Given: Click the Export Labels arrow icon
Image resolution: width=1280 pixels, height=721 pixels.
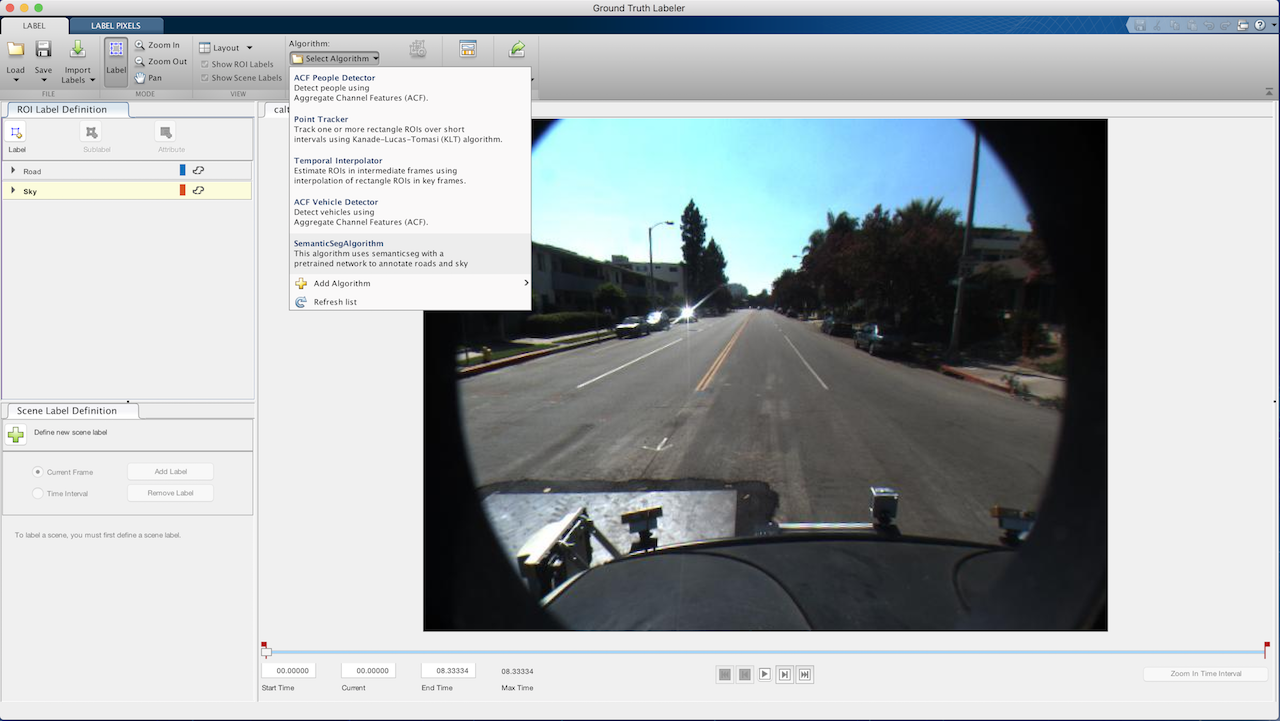Looking at the screenshot, I should 517,49.
